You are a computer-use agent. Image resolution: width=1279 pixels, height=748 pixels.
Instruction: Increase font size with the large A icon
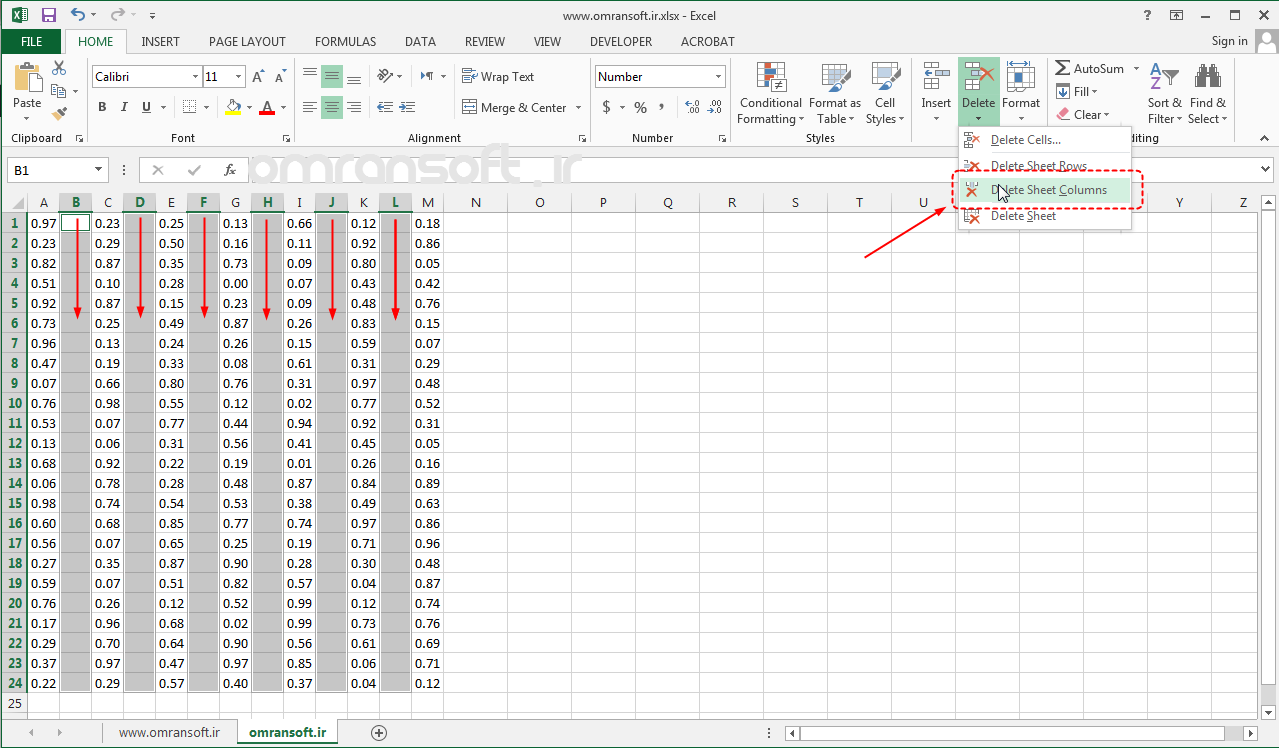[x=258, y=77]
